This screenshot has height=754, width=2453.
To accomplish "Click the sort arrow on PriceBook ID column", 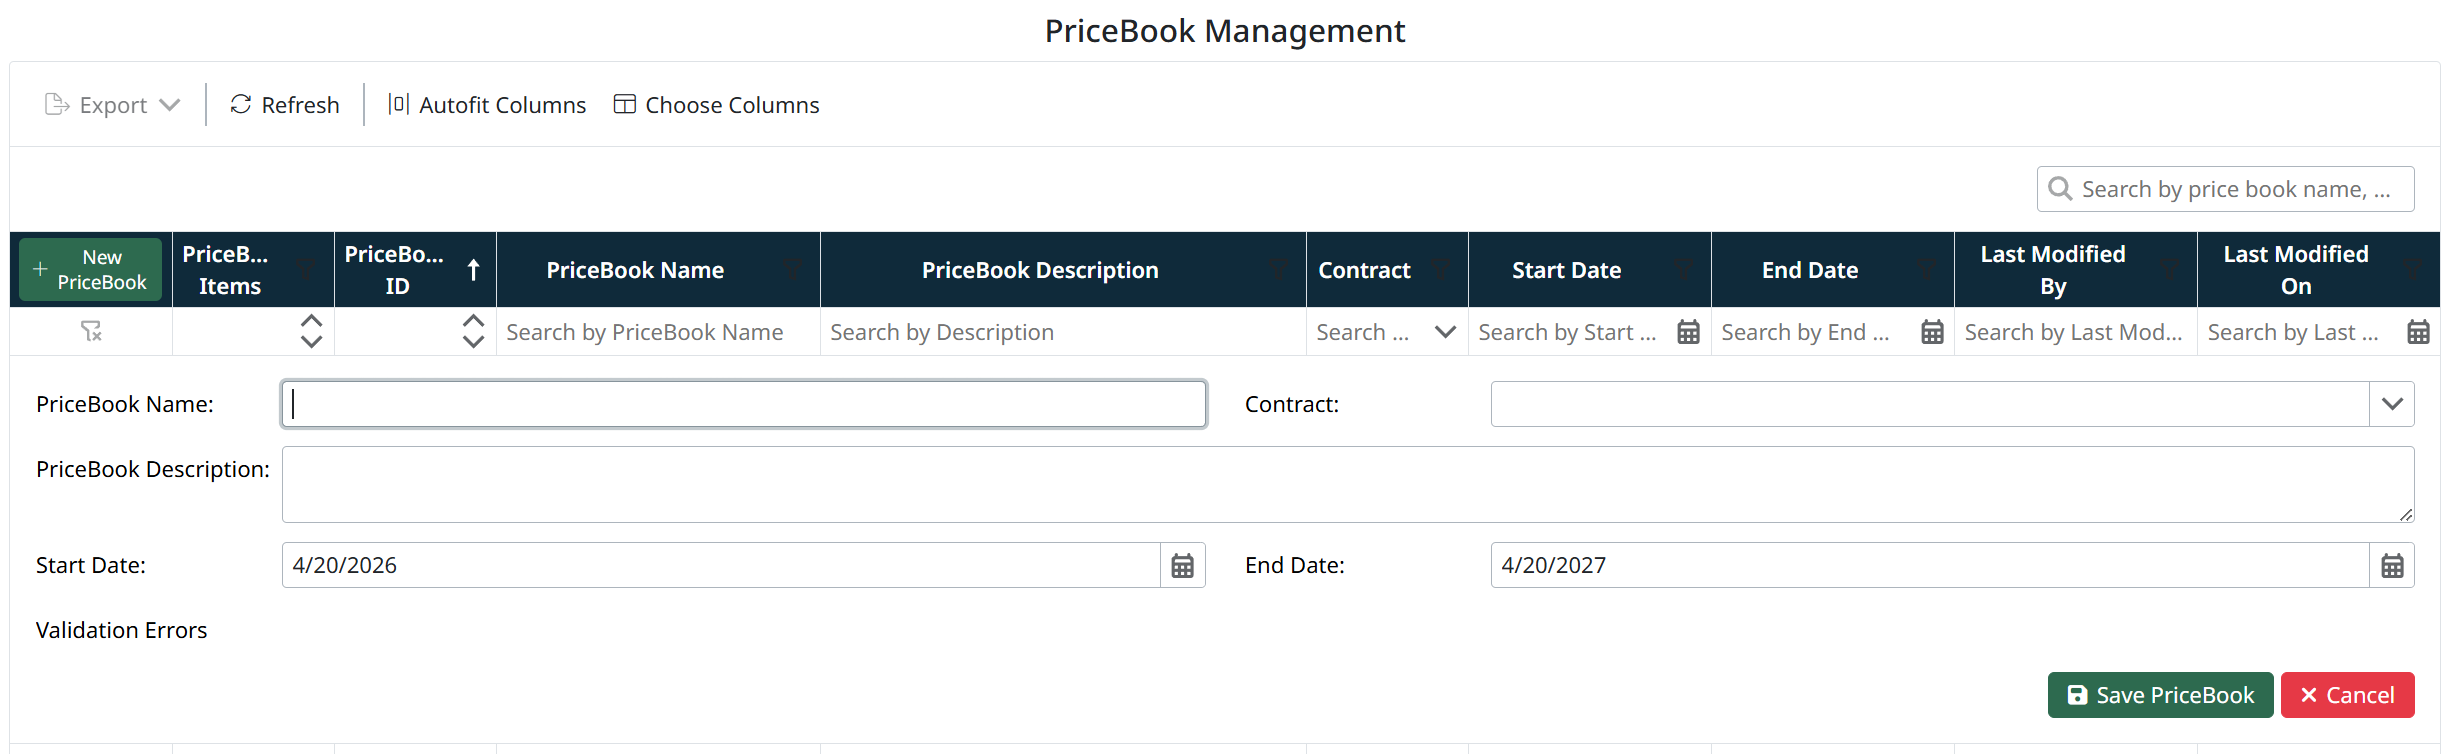I will click(x=474, y=270).
